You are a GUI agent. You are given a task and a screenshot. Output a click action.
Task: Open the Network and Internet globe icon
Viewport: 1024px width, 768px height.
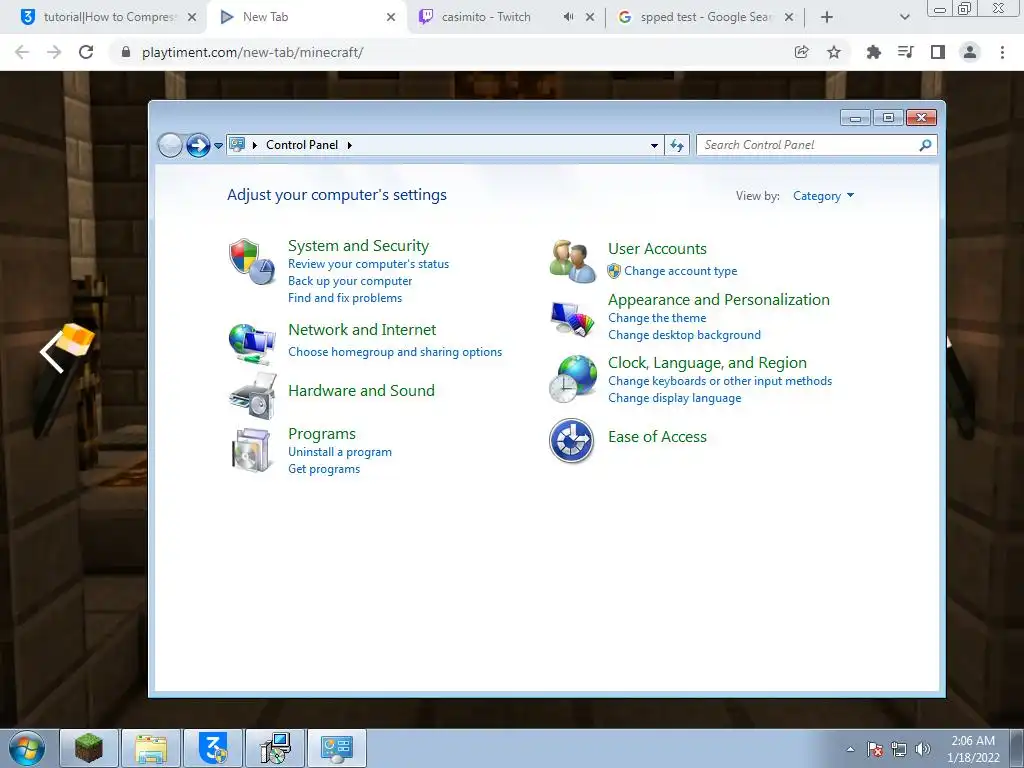(x=252, y=344)
